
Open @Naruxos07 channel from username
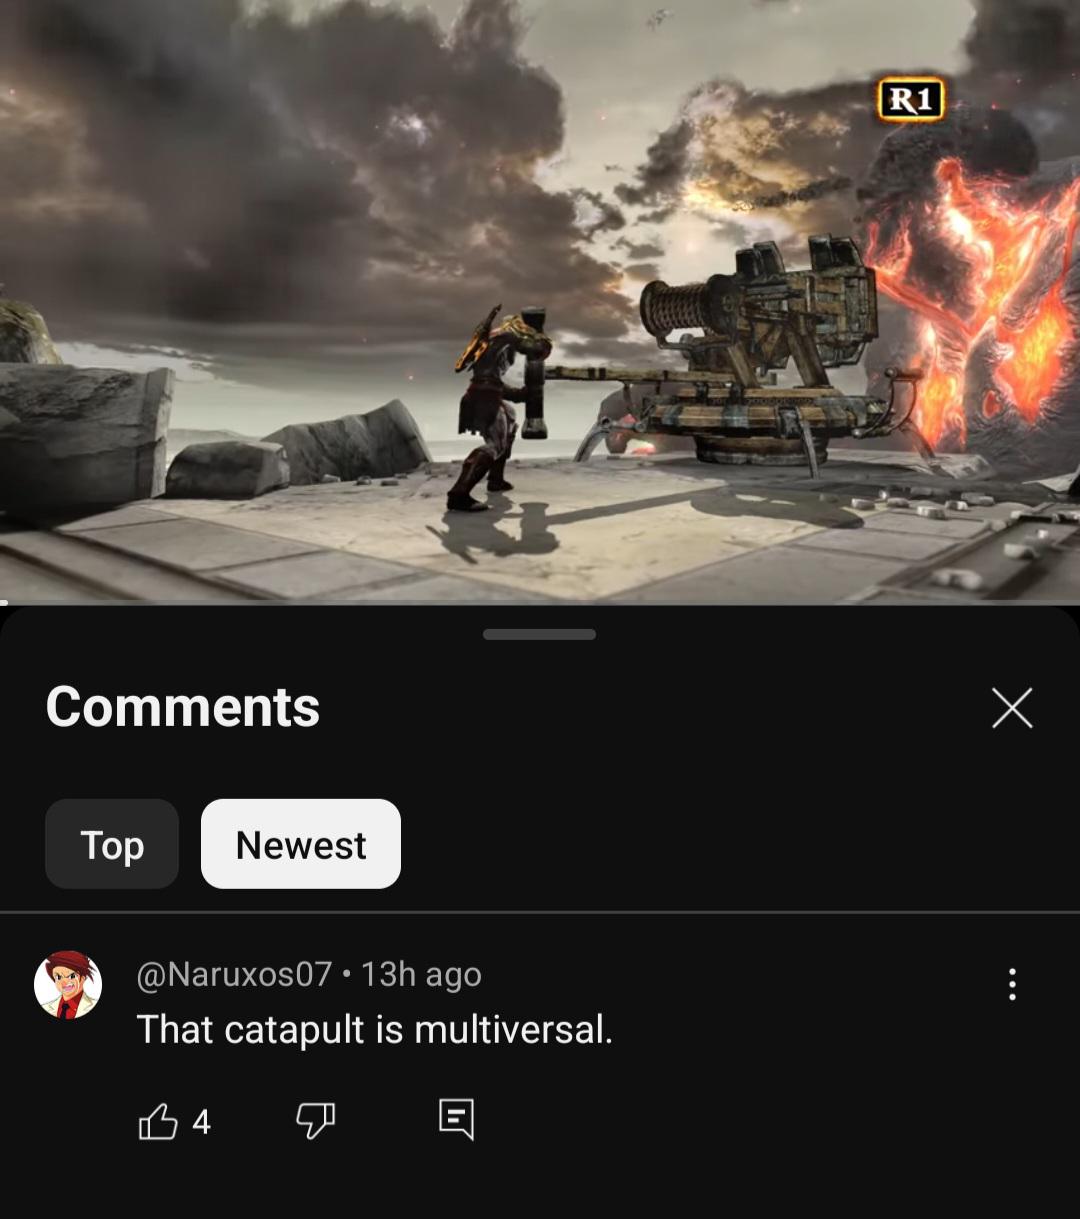coord(234,974)
